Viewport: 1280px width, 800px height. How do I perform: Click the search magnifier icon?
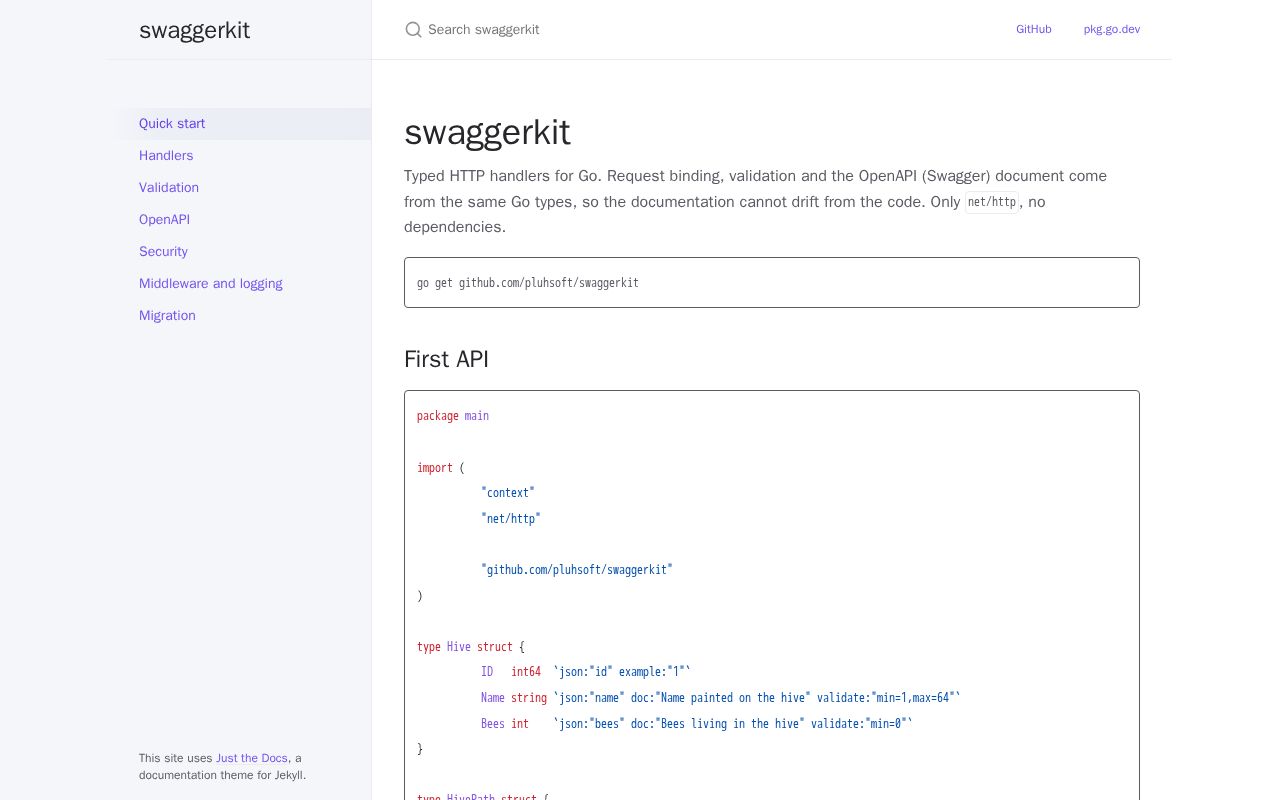[413, 30]
